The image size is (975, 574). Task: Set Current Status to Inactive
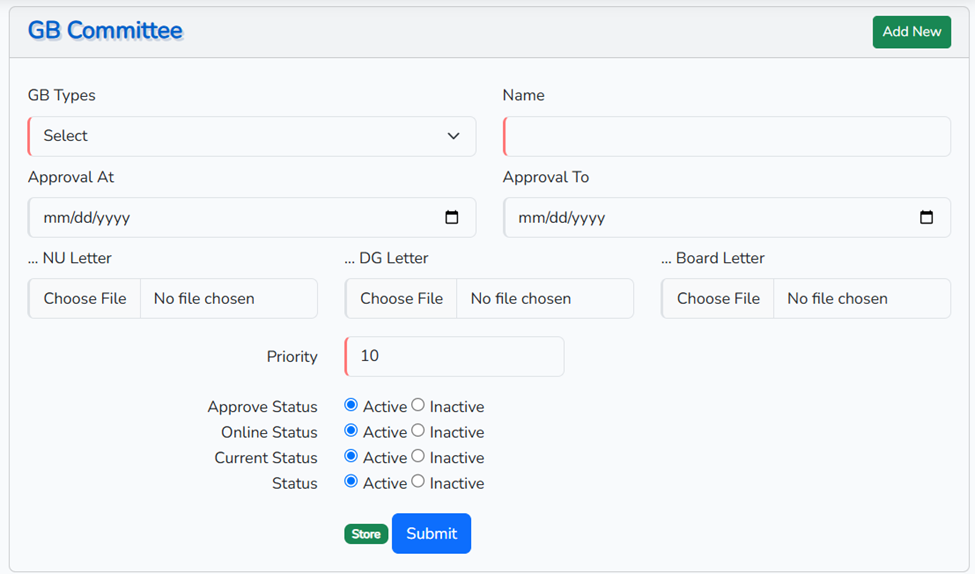[x=418, y=456]
